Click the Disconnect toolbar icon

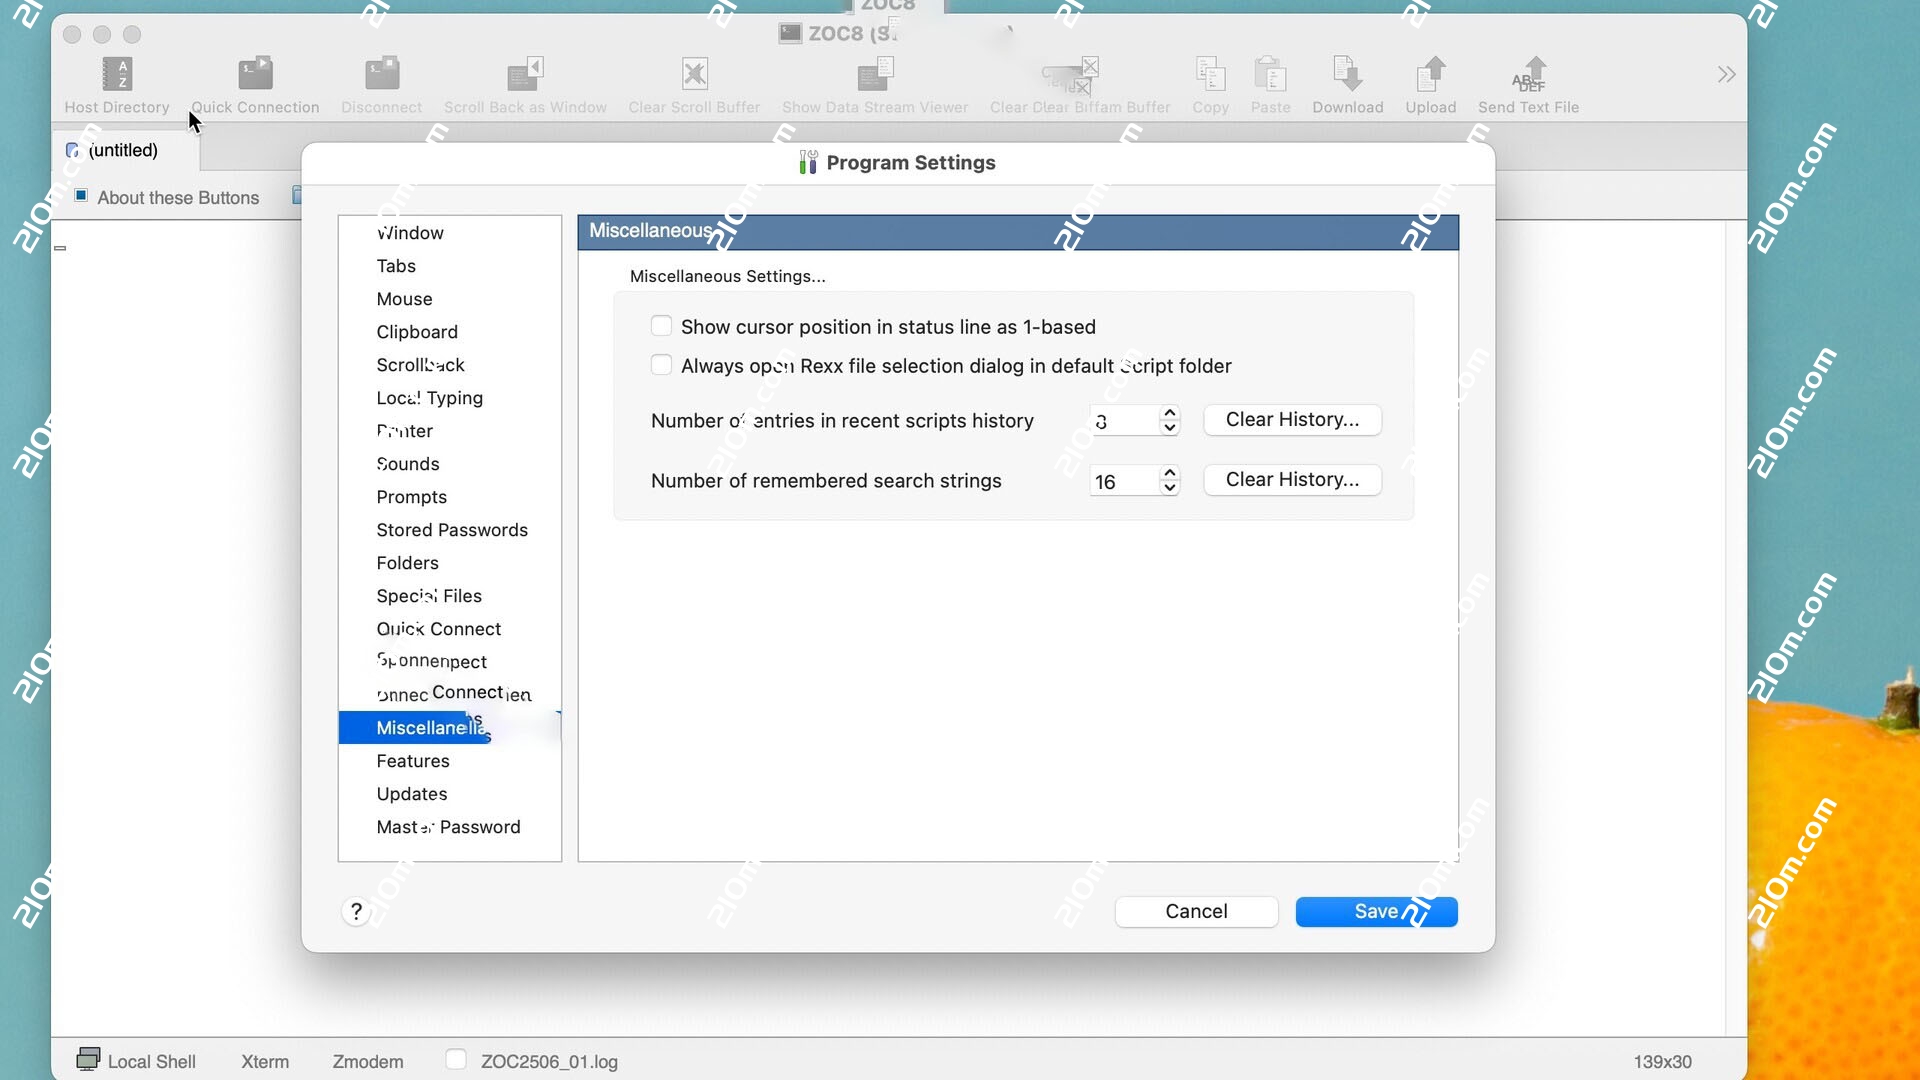pos(381,74)
